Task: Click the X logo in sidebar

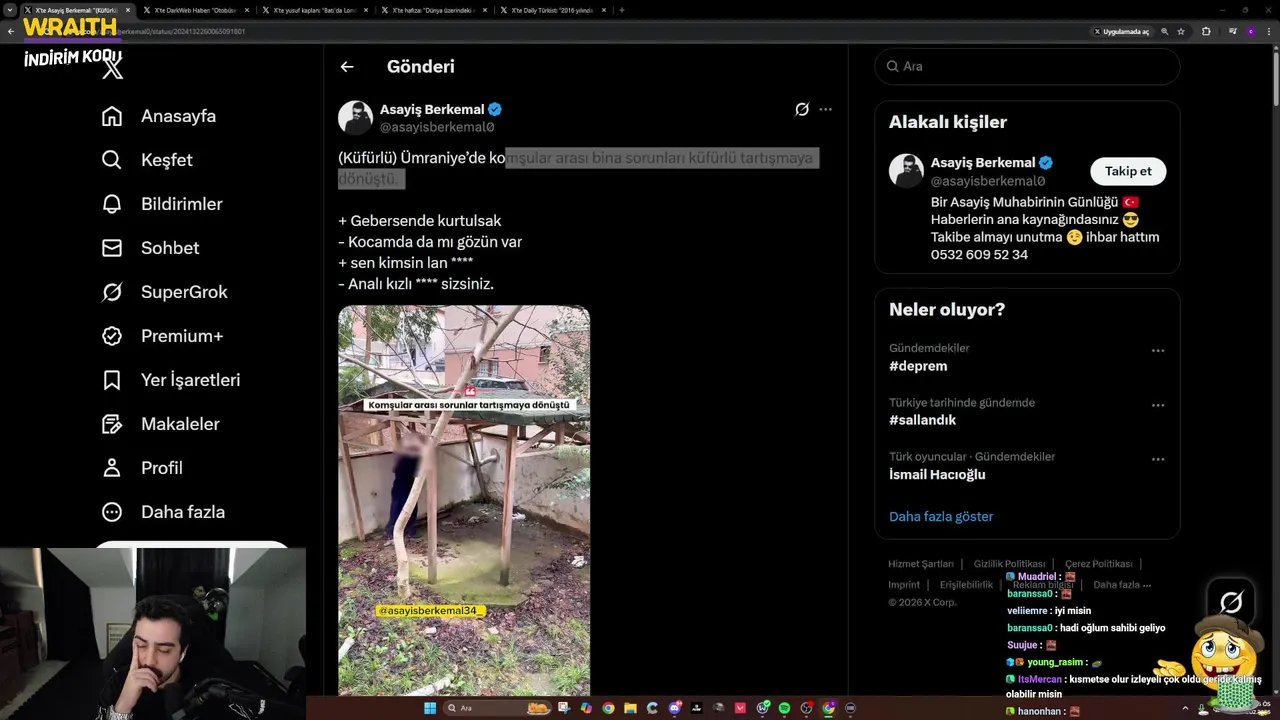Action: [x=112, y=69]
